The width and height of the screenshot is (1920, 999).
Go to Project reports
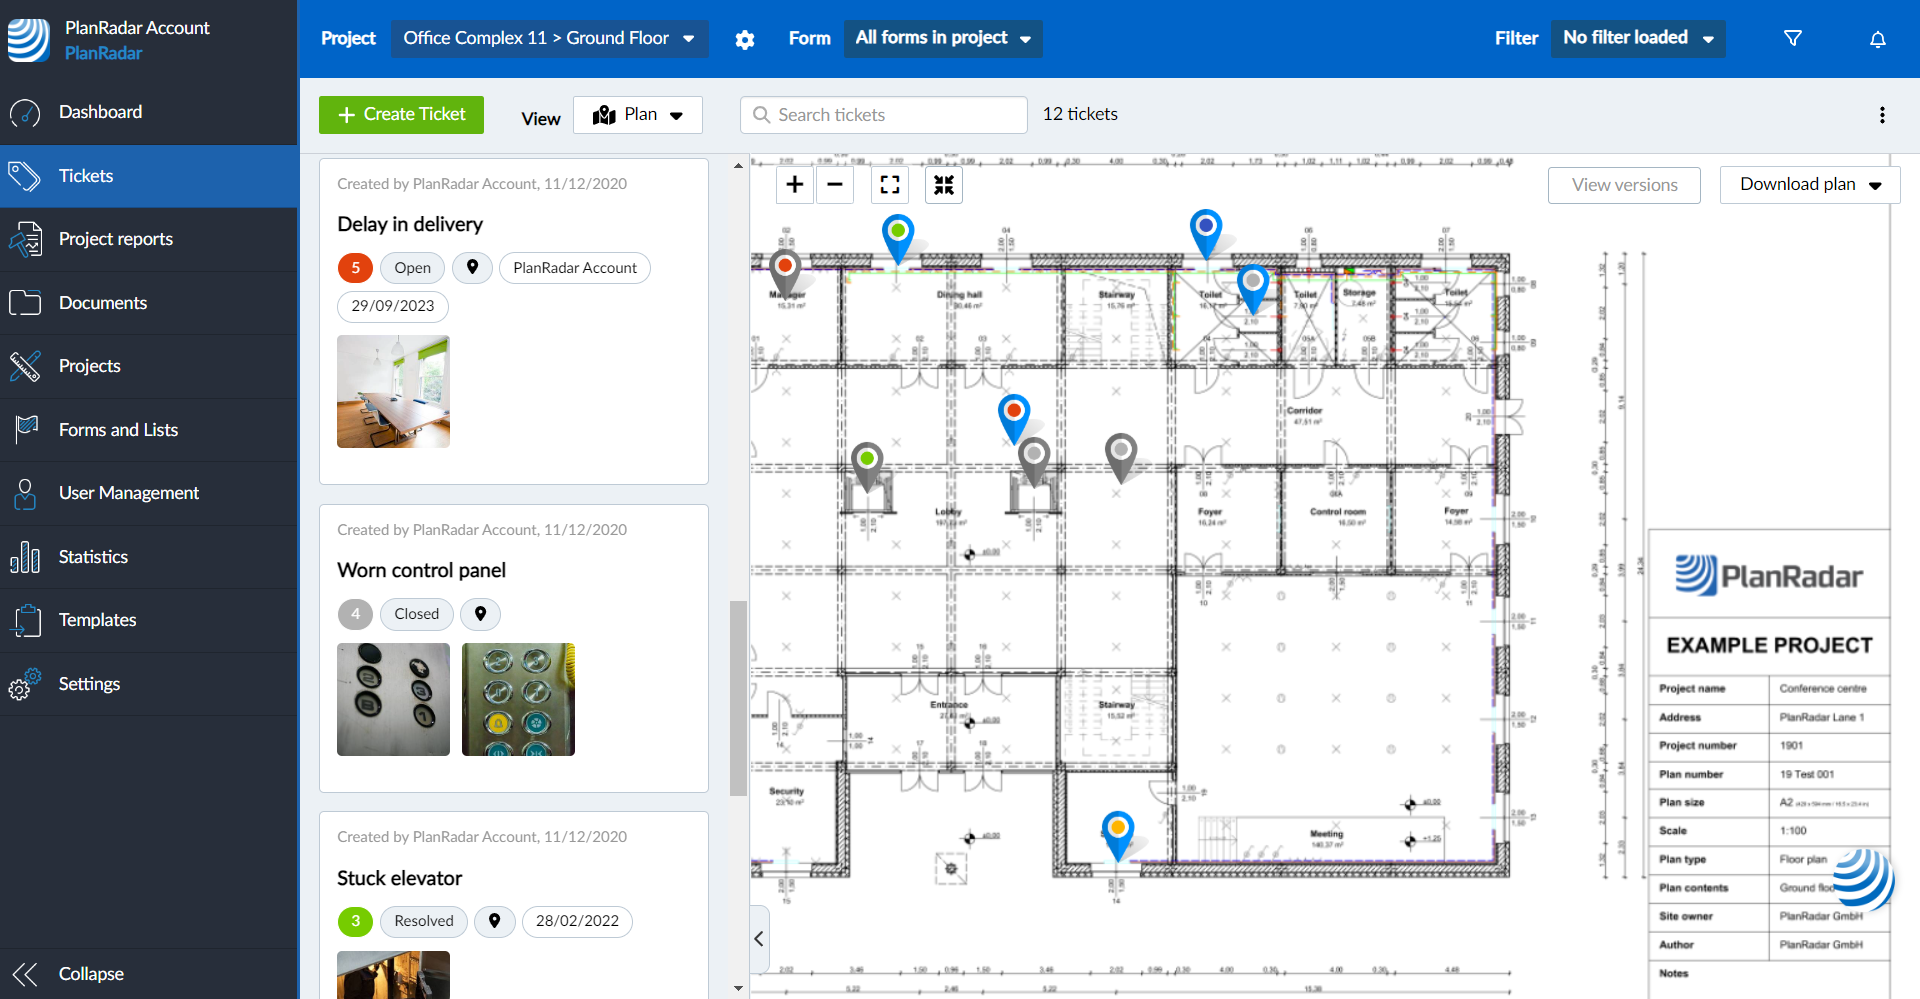pyautogui.click(x=115, y=239)
